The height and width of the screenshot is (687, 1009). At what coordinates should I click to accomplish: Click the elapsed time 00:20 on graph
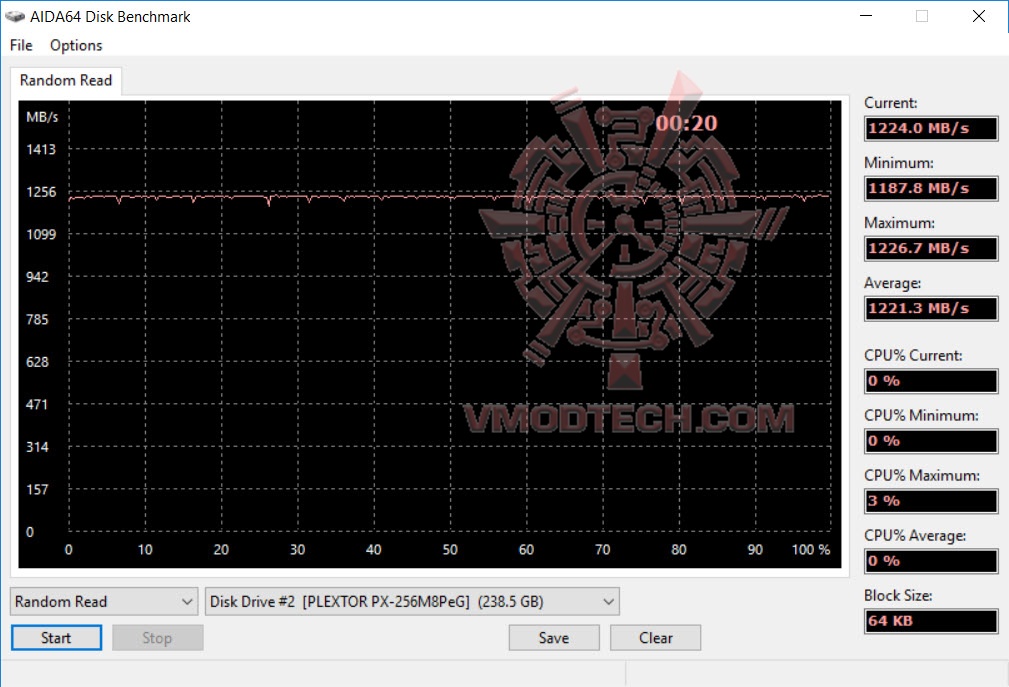click(x=686, y=123)
